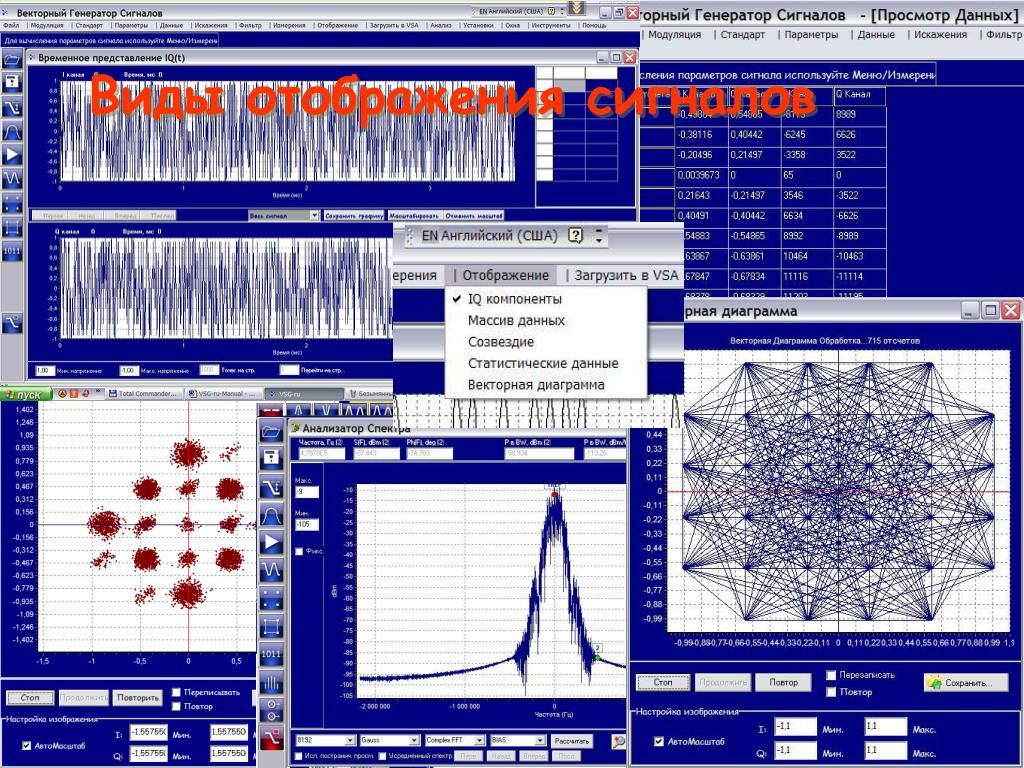1024x768 pixels.
Task: Toggle 'Исп. постранич. просм.' checkbox
Action: [x=299, y=756]
